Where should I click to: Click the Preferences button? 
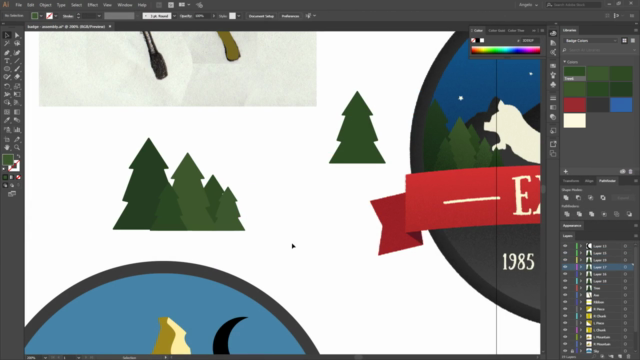[x=290, y=16]
